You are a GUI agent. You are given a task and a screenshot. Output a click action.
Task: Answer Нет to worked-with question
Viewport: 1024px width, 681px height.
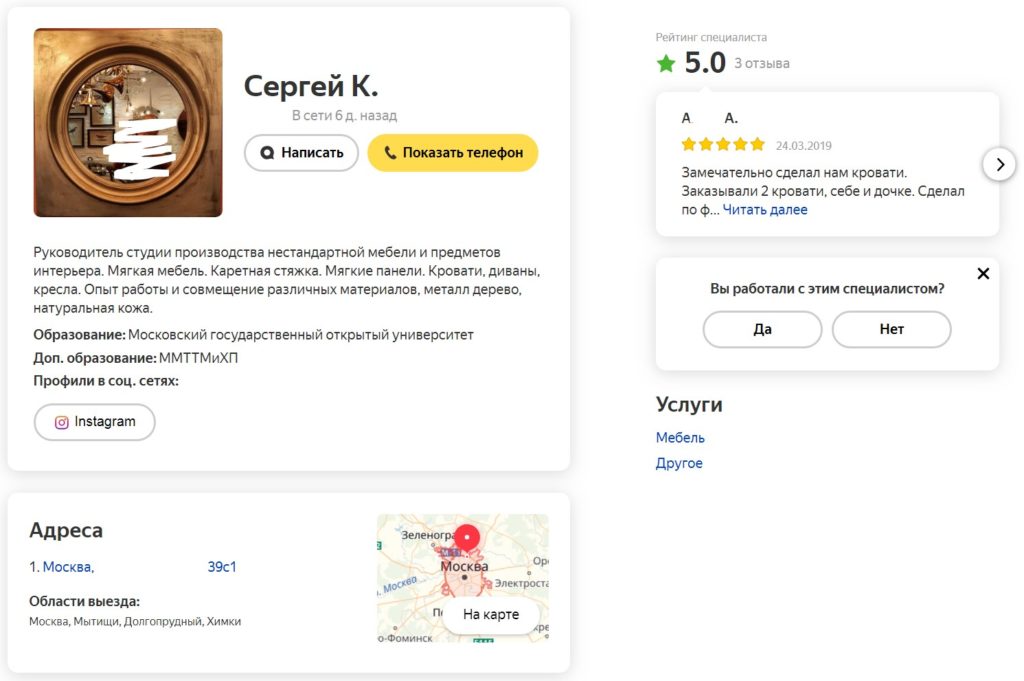click(891, 329)
